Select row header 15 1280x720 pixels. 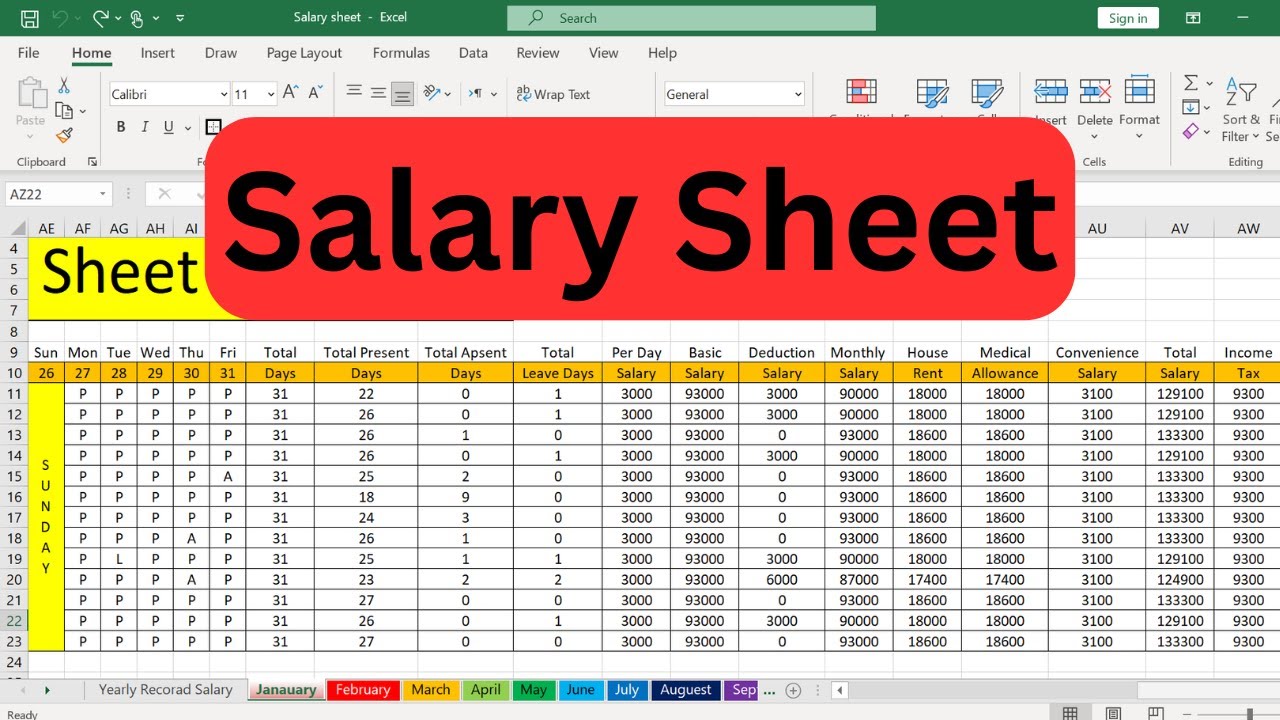[14, 476]
